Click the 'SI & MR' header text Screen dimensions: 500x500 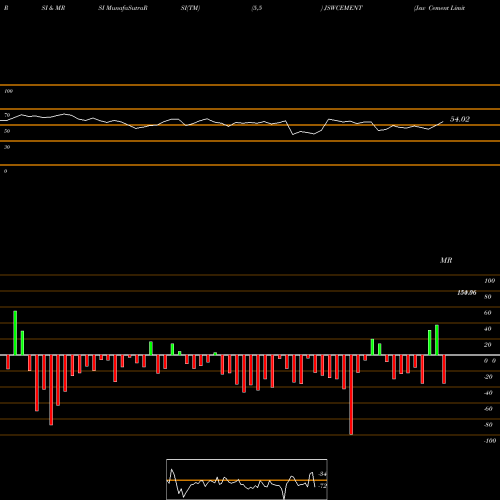(53, 8)
